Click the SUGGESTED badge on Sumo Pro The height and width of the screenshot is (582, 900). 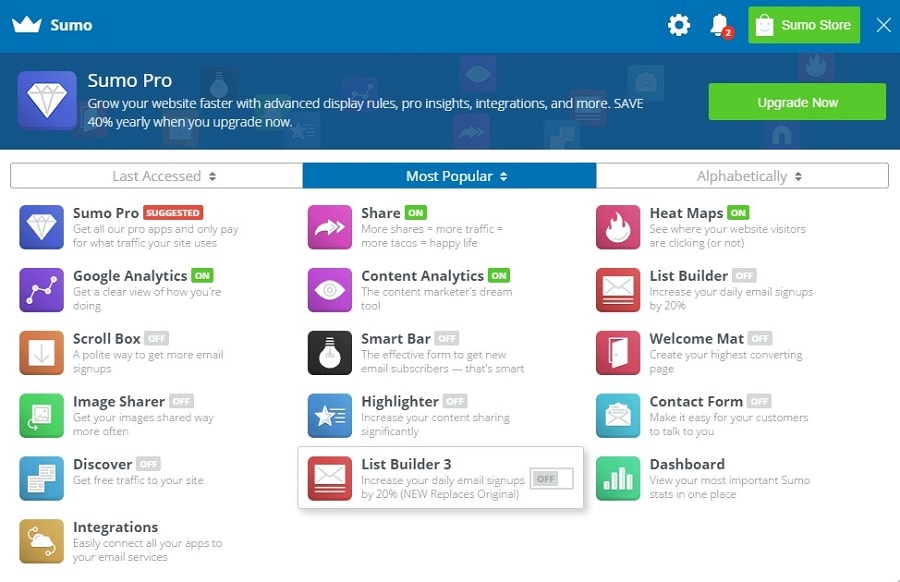click(173, 212)
